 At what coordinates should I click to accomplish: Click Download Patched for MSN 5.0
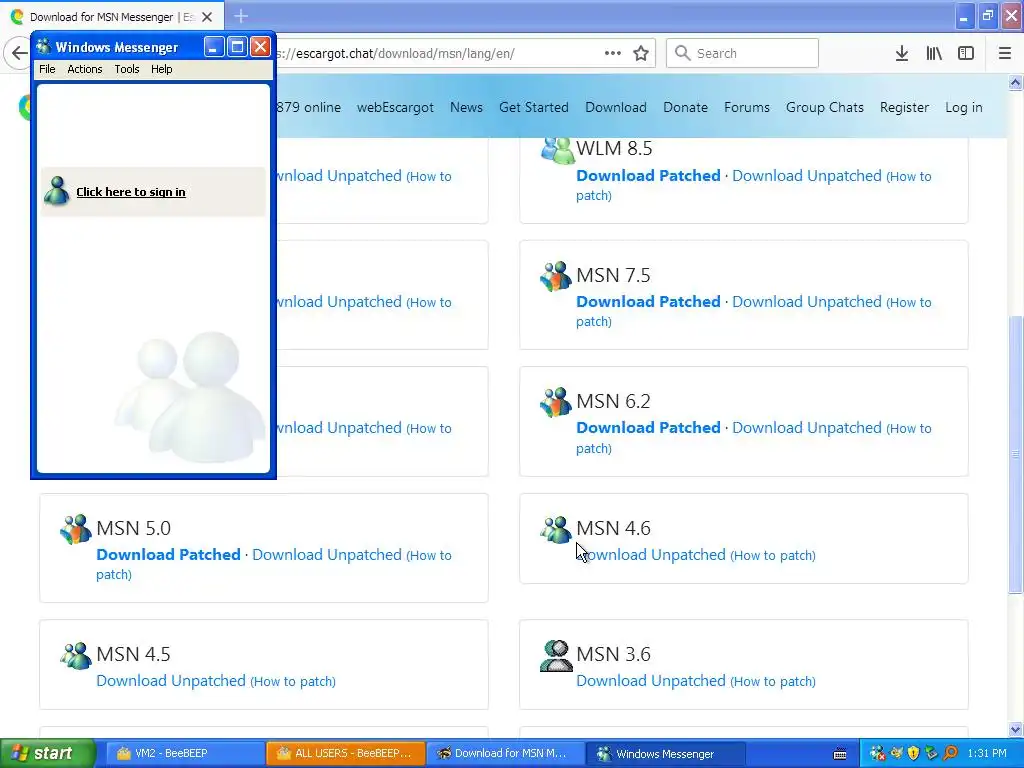coord(168,554)
